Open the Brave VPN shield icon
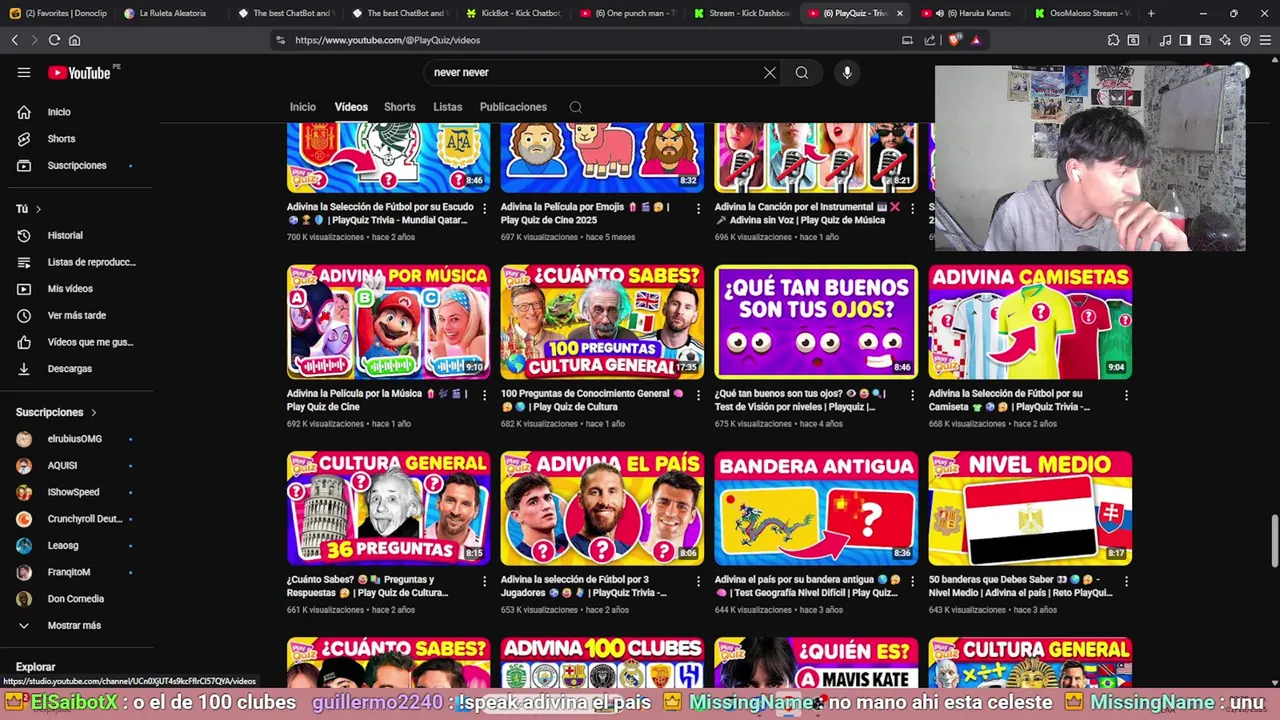Image resolution: width=1280 pixels, height=720 pixels. pos(1245,40)
